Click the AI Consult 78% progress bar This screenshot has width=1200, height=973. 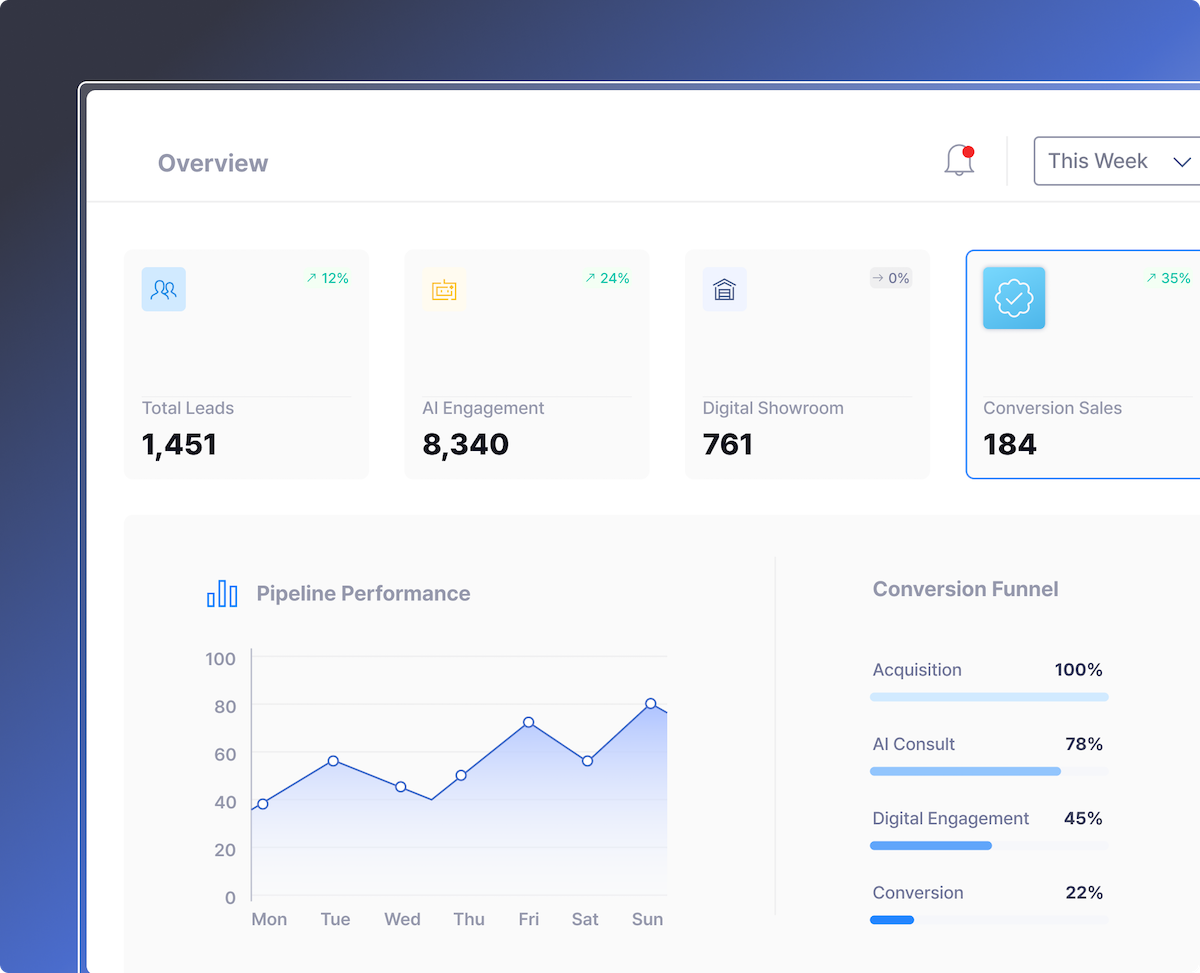click(965, 771)
